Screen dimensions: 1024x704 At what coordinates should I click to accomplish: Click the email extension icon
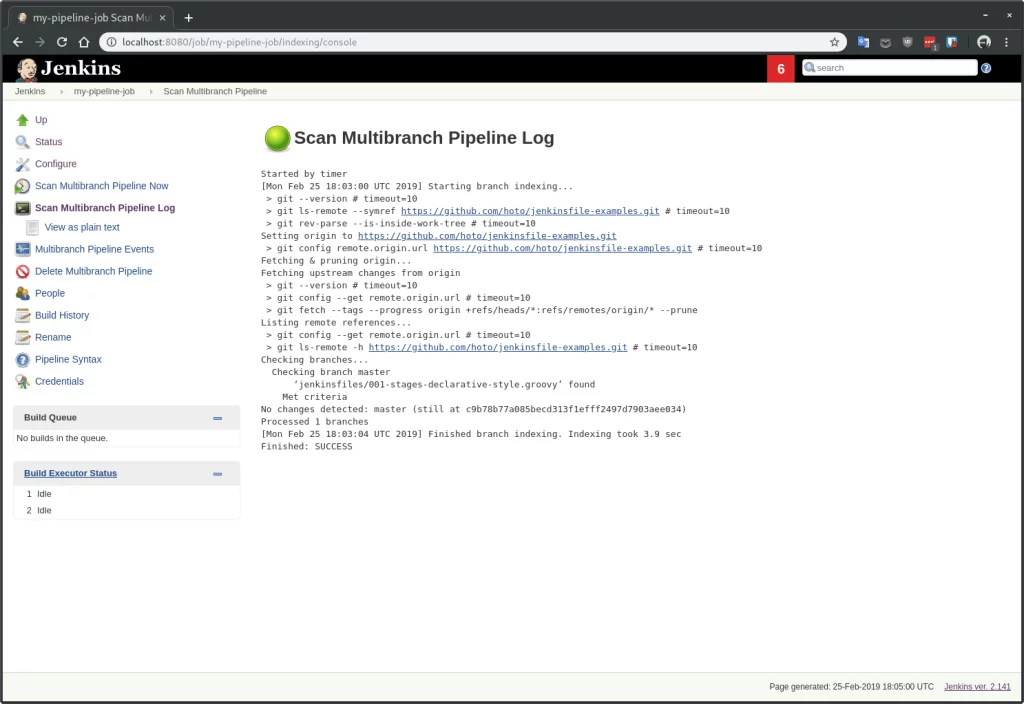pos(885,42)
